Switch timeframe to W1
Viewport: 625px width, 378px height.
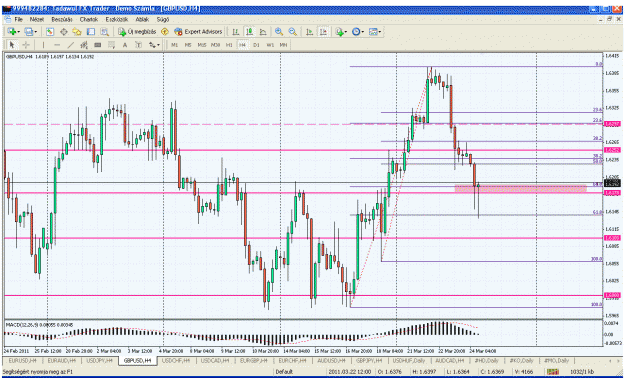point(270,45)
